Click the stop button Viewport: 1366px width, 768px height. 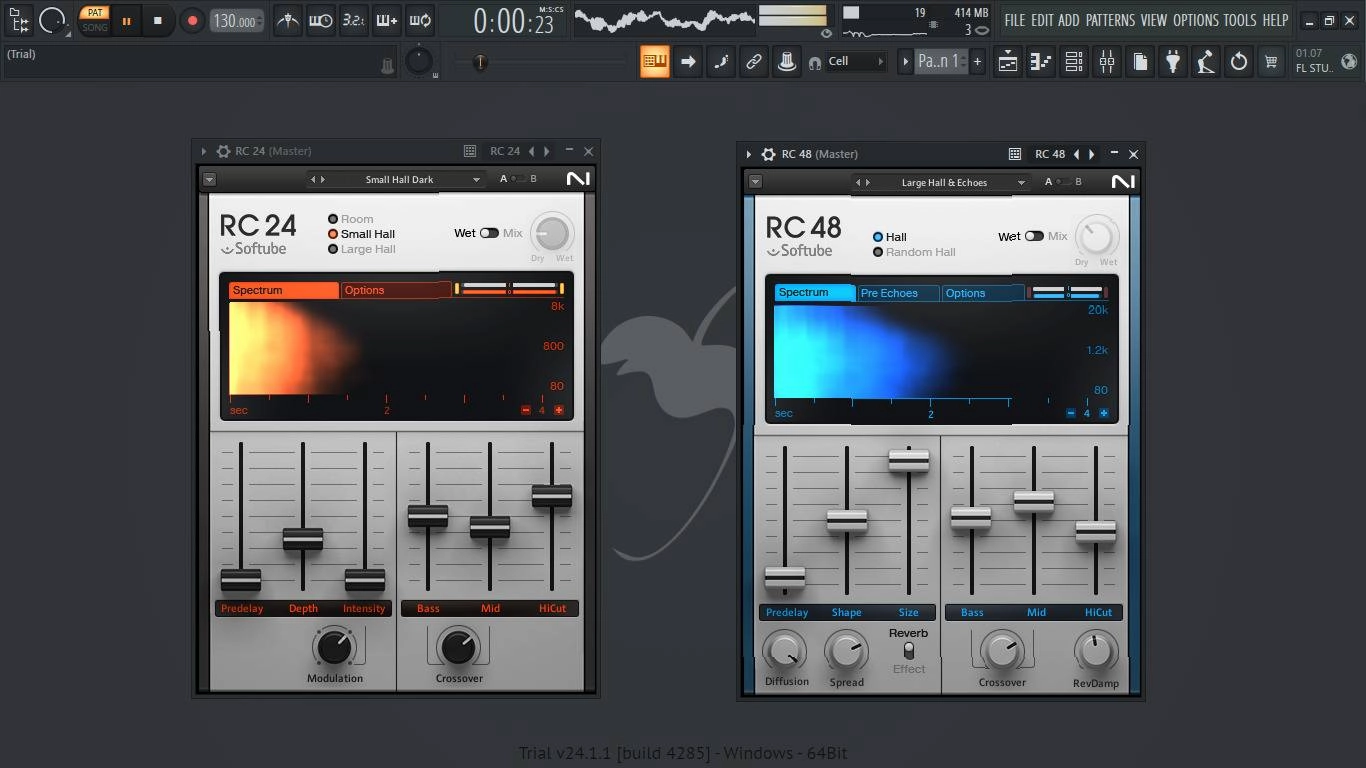[x=158, y=20]
